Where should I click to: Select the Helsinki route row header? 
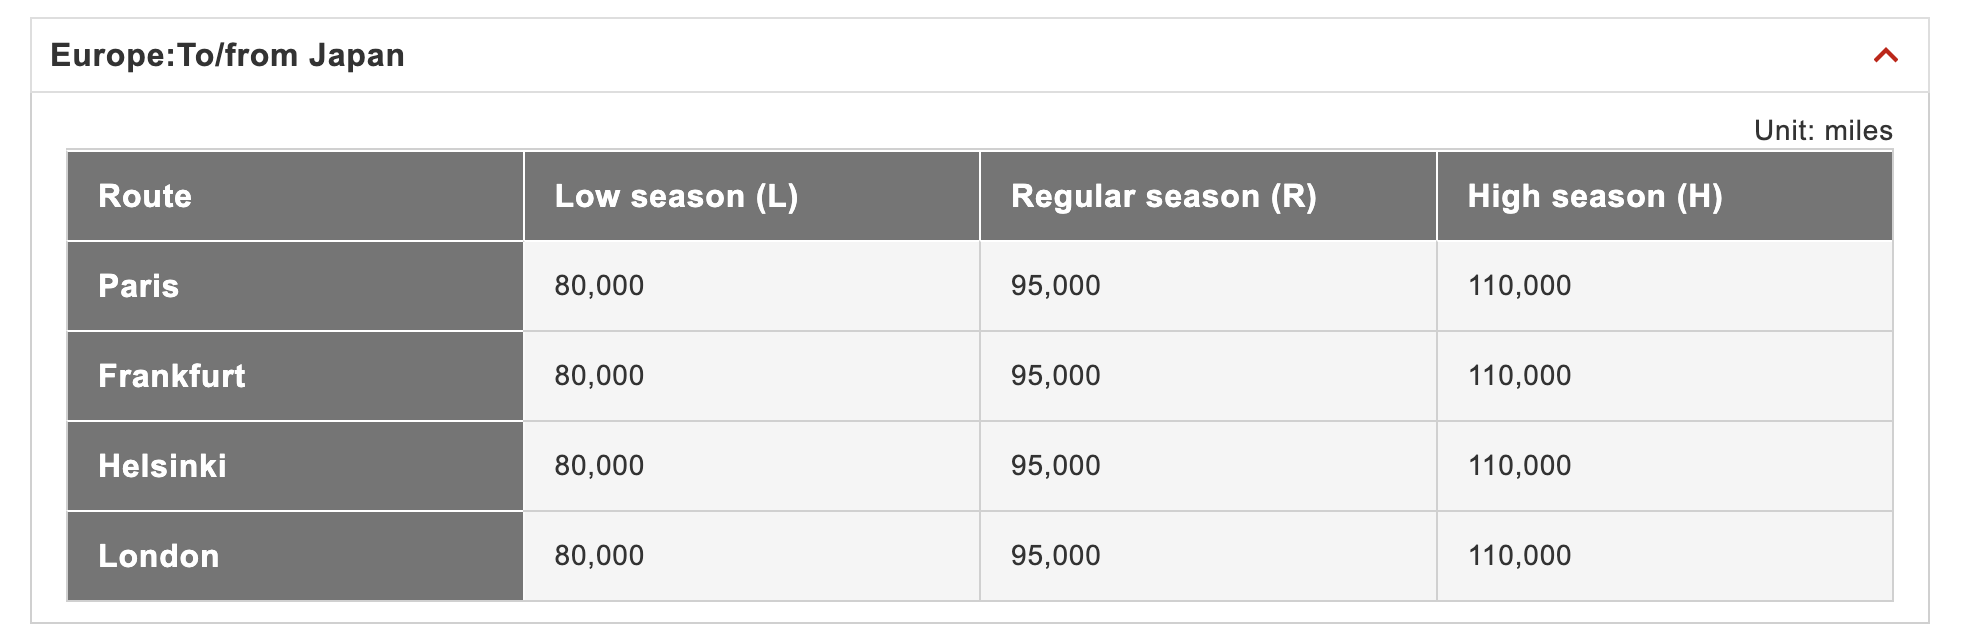162,466
